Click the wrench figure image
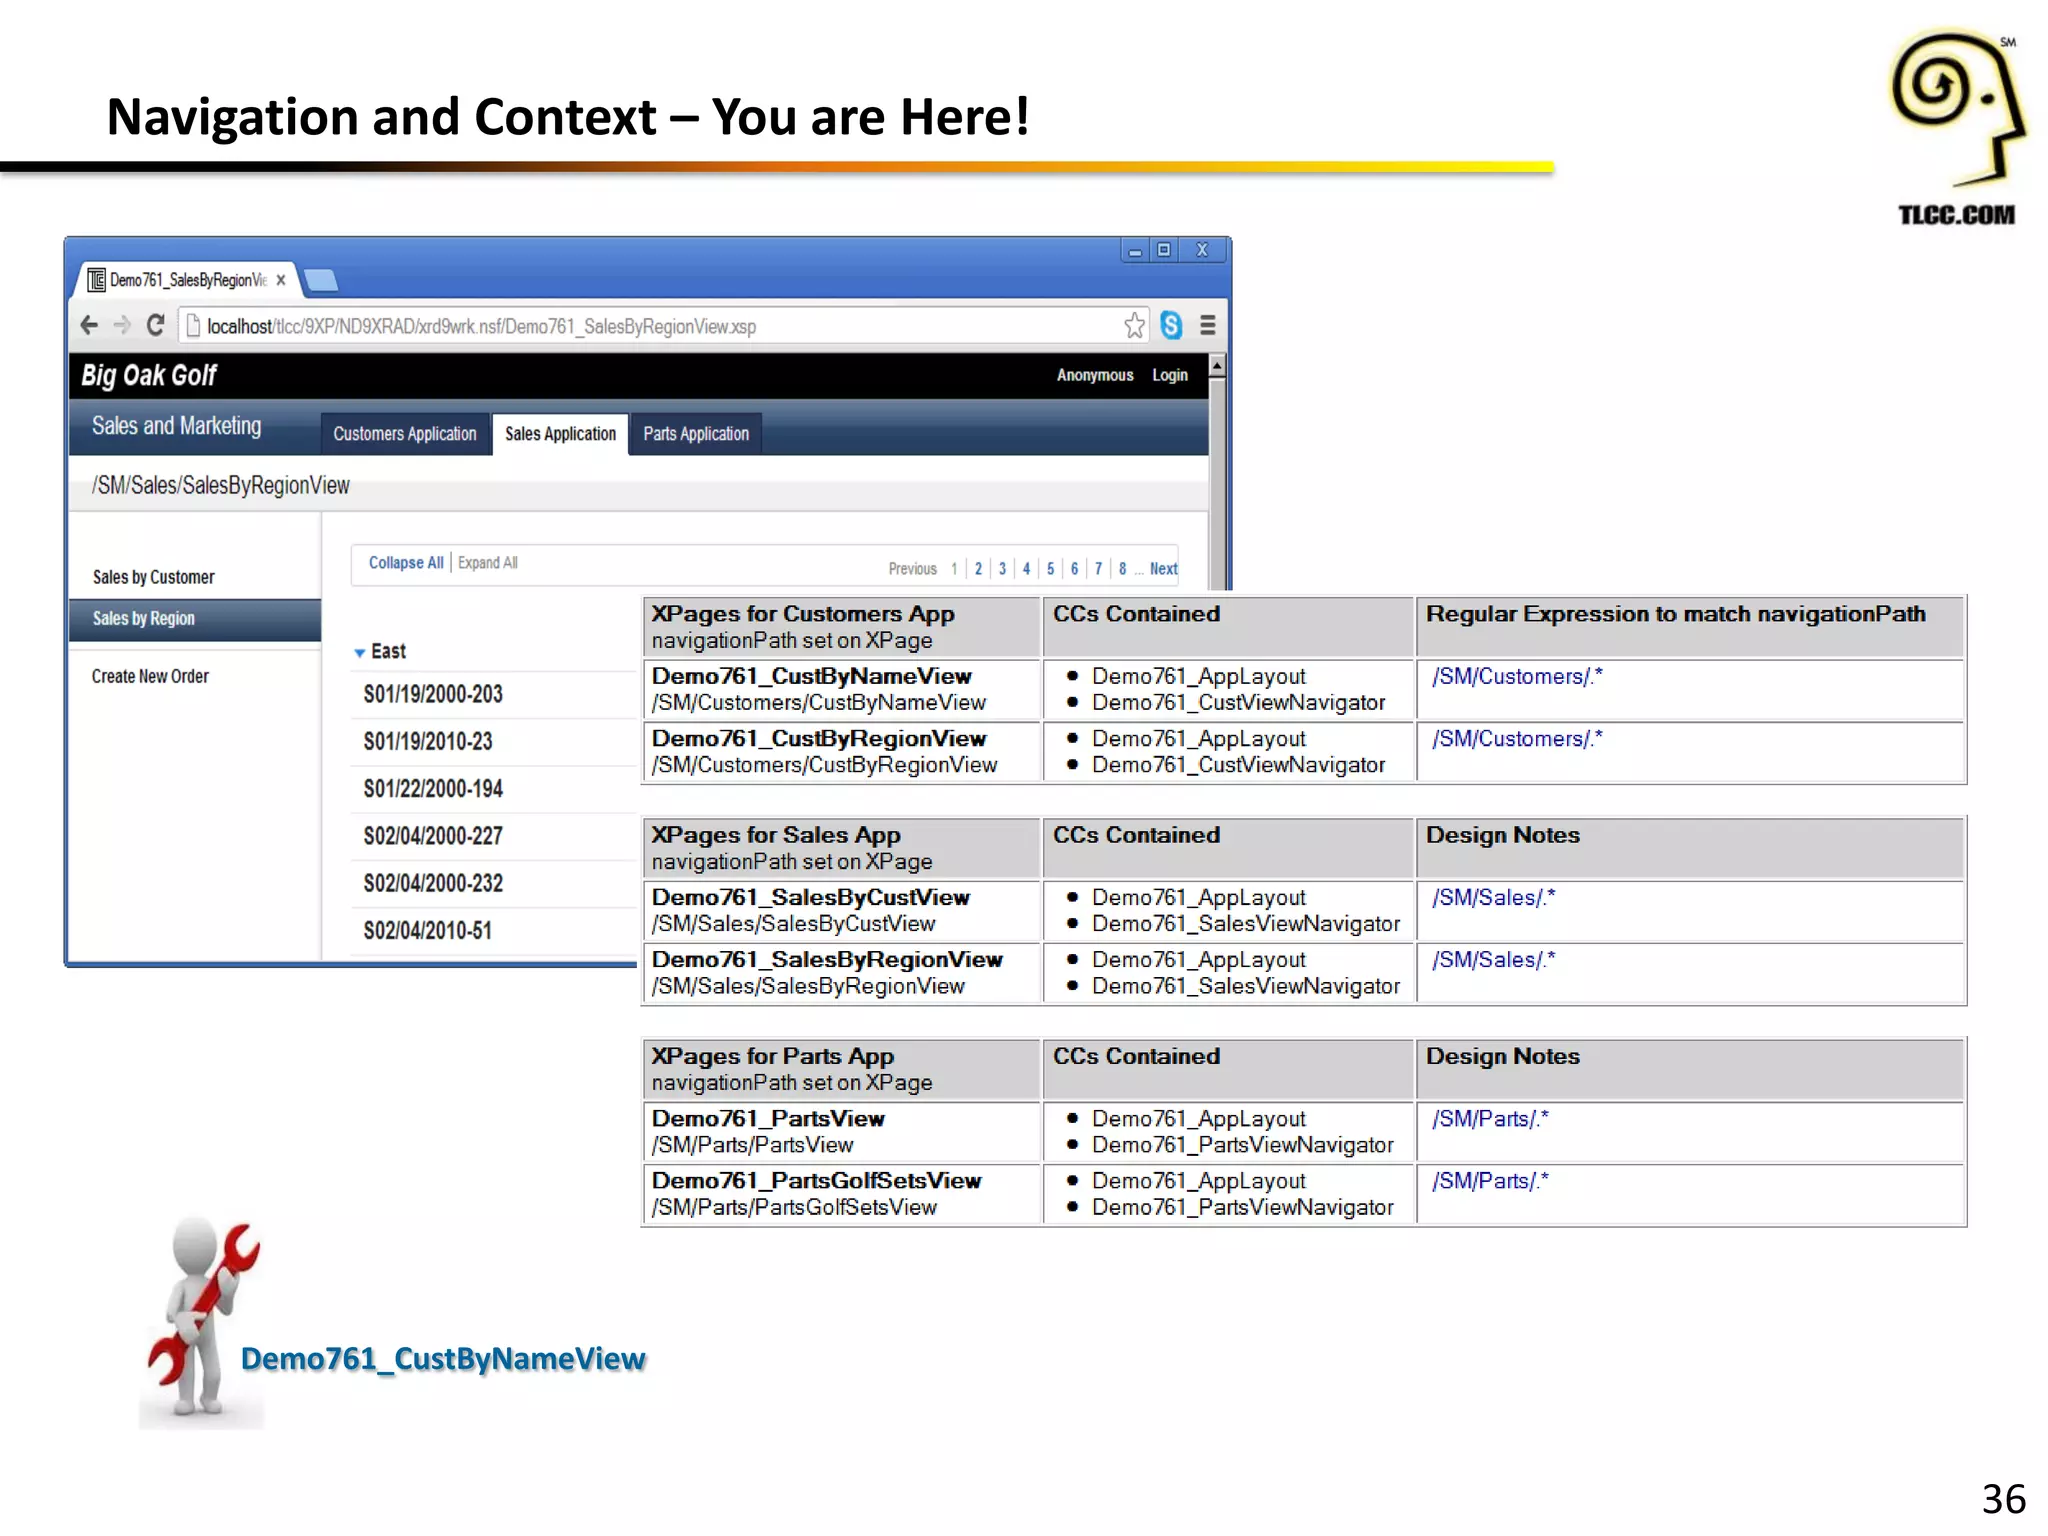2048x1536 pixels. (x=202, y=1321)
